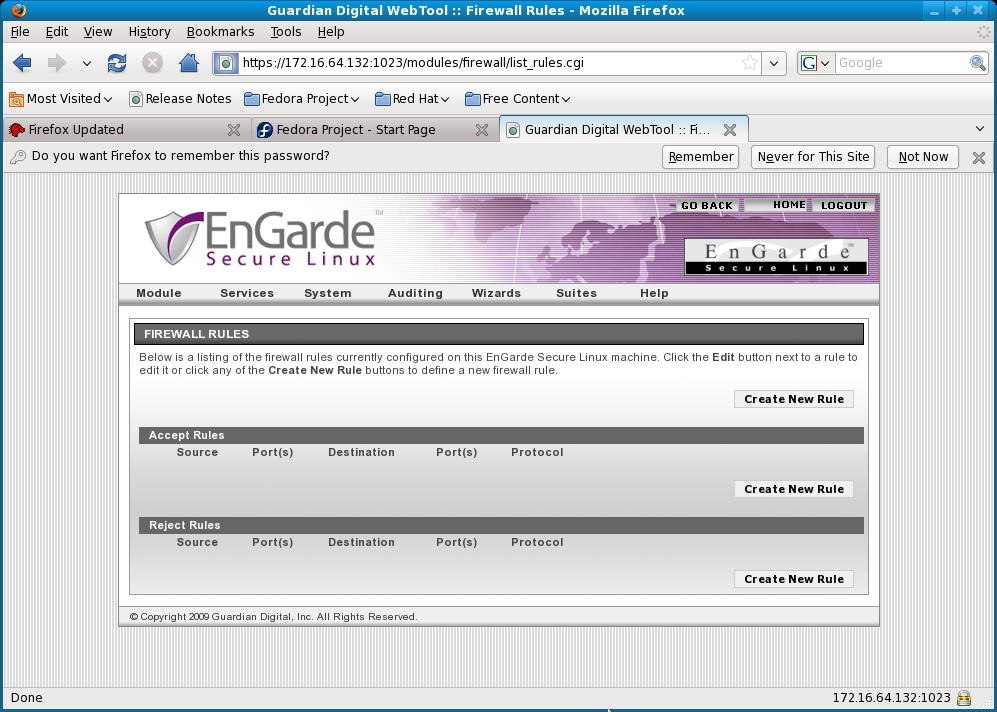Click the Firefox icon in title bar
997x712 pixels.
pyautogui.click(x=18, y=10)
